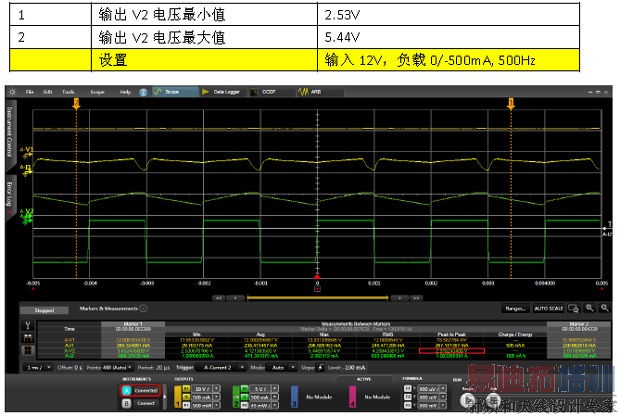The width and height of the screenshot is (620, 416).
Task: Click the CCDF graph icon
Action: click(255, 92)
